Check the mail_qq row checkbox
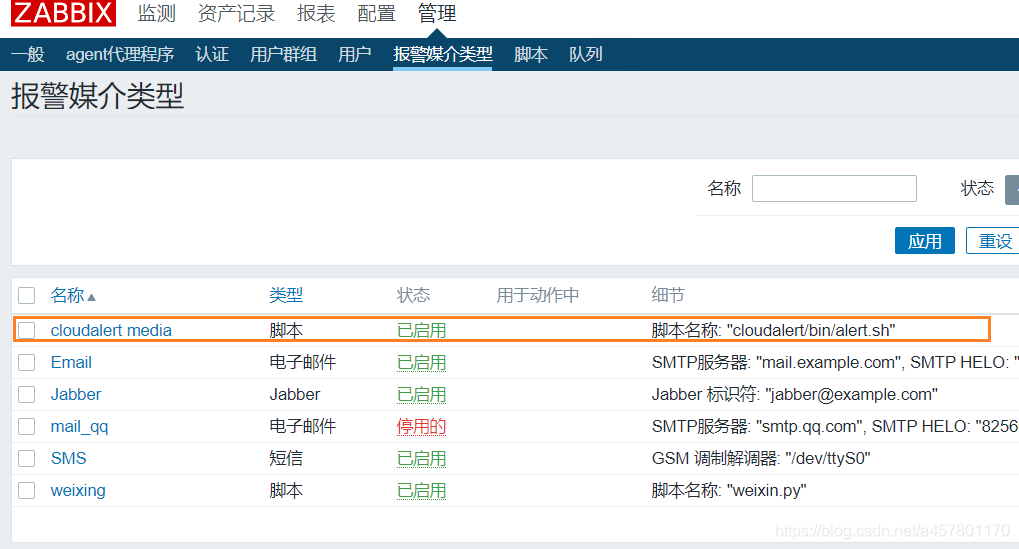The image size is (1019, 549). coord(27,426)
